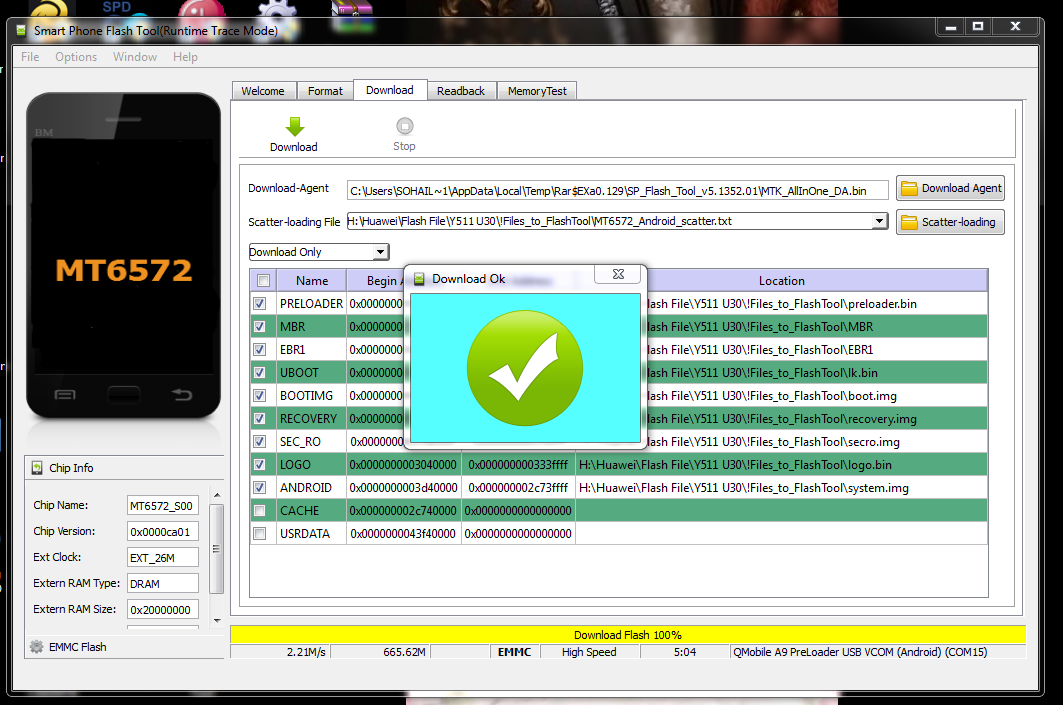Uncheck the LOGO checkbox
Viewport: 1063px width, 705px height.
click(260, 465)
